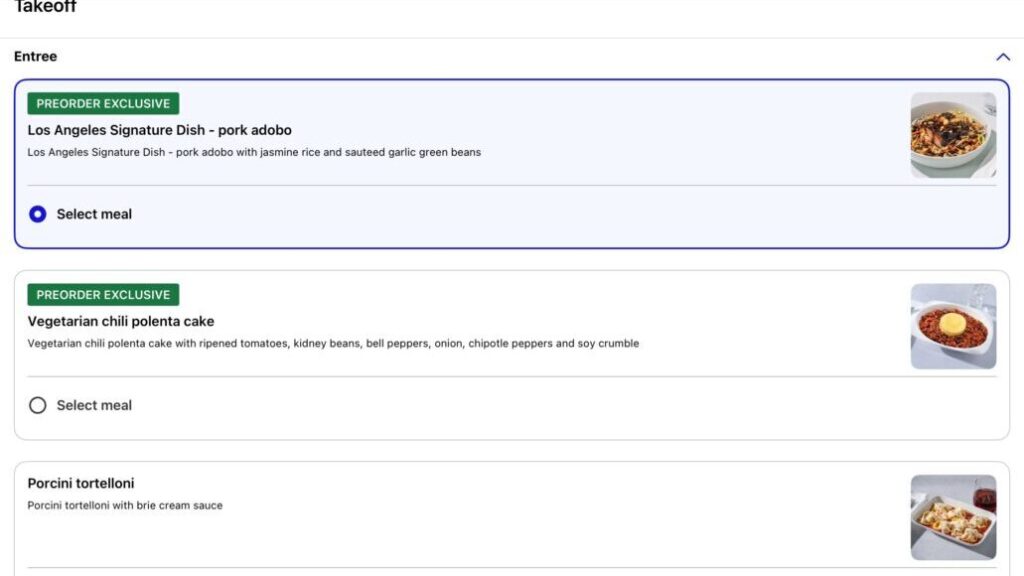The image size is (1024, 576).
Task: Click the 'Select meal' label under vegetarian chili
Action: 94,405
